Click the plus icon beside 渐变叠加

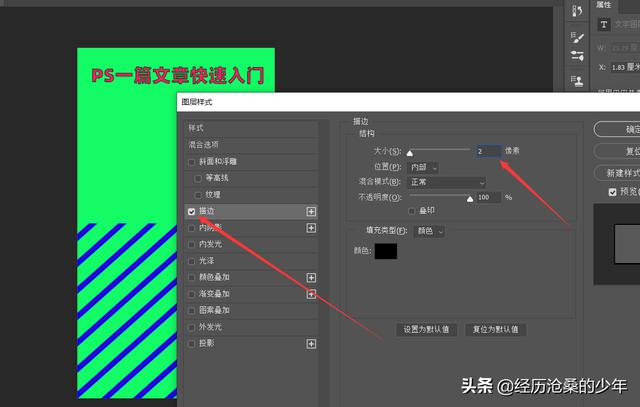click(311, 294)
